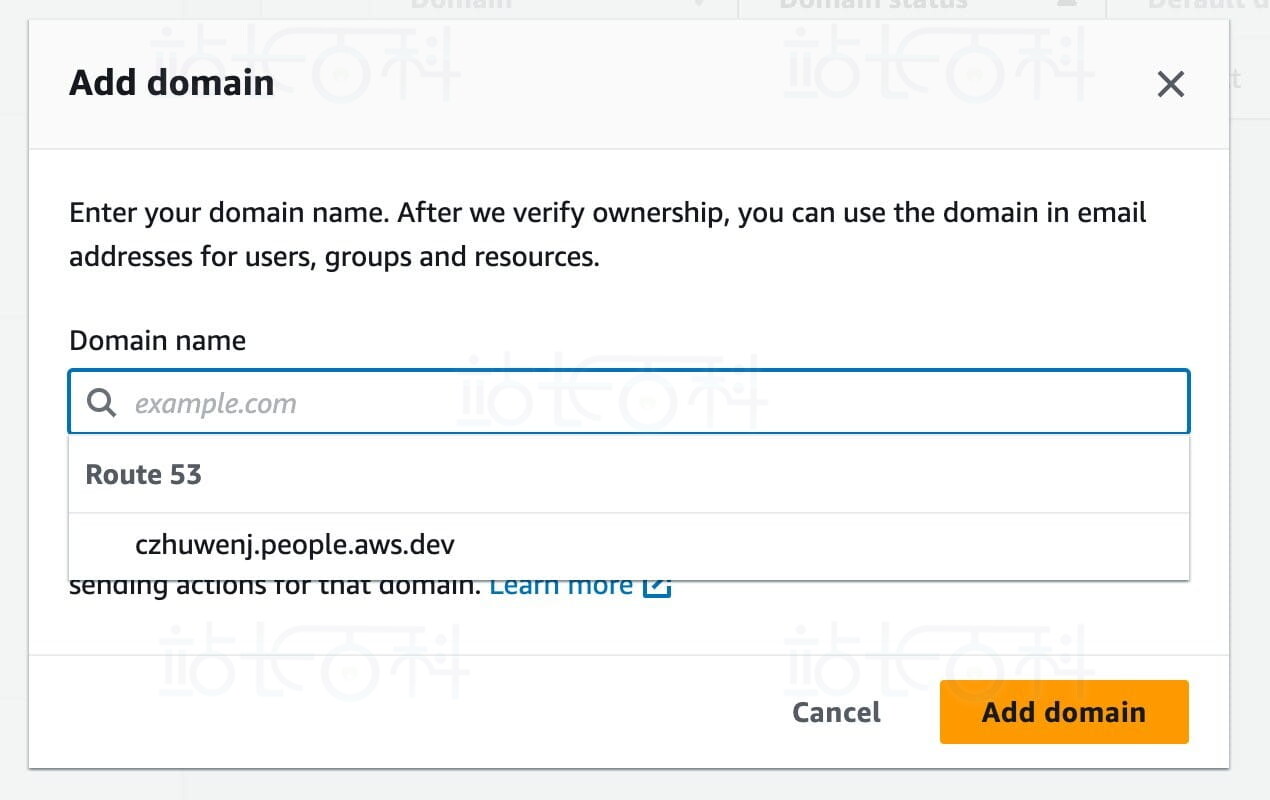The width and height of the screenshot is (1270, 800).
Task: Click the Add domain dialog title
Action: [x=171, y=83]
